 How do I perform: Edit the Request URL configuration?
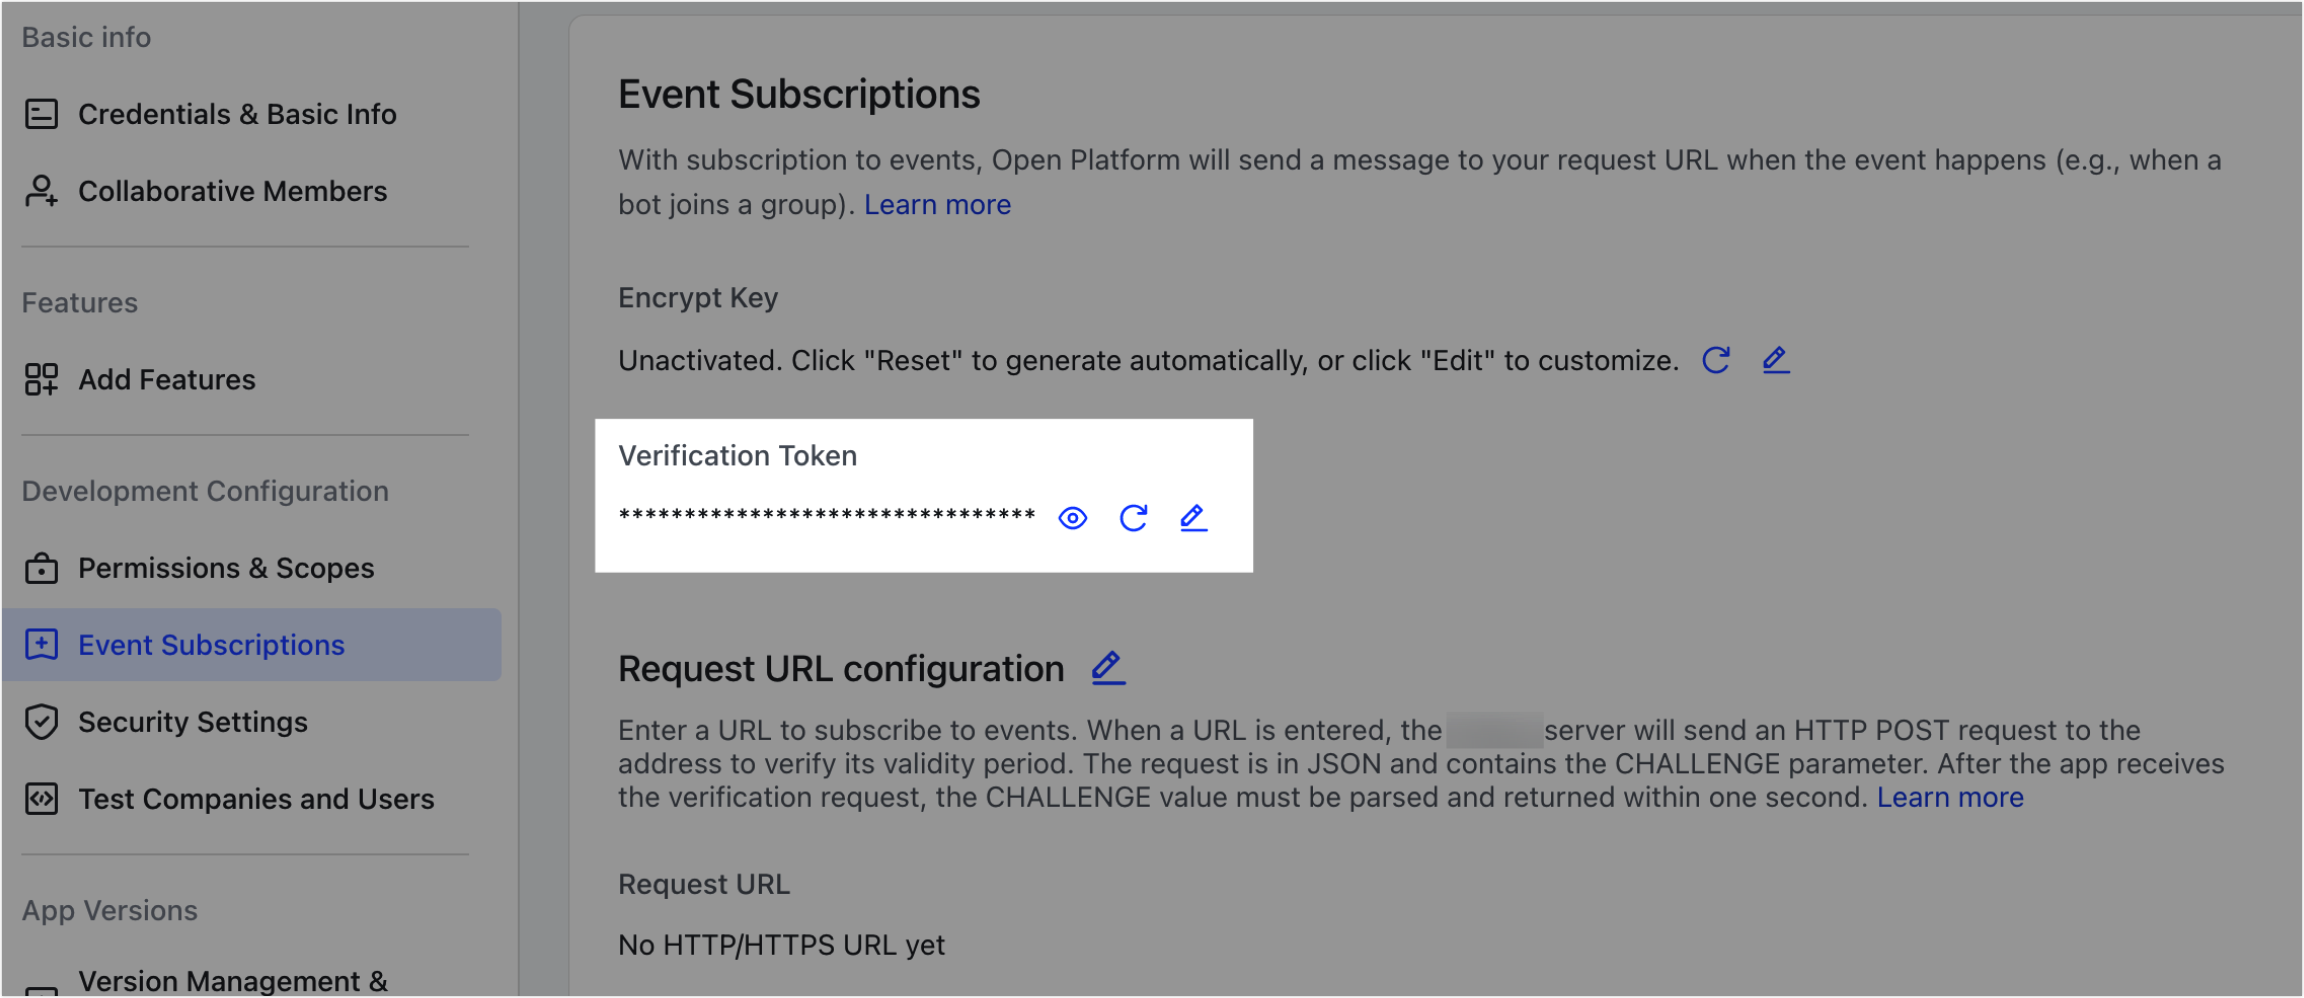(x=1108, y=668)
